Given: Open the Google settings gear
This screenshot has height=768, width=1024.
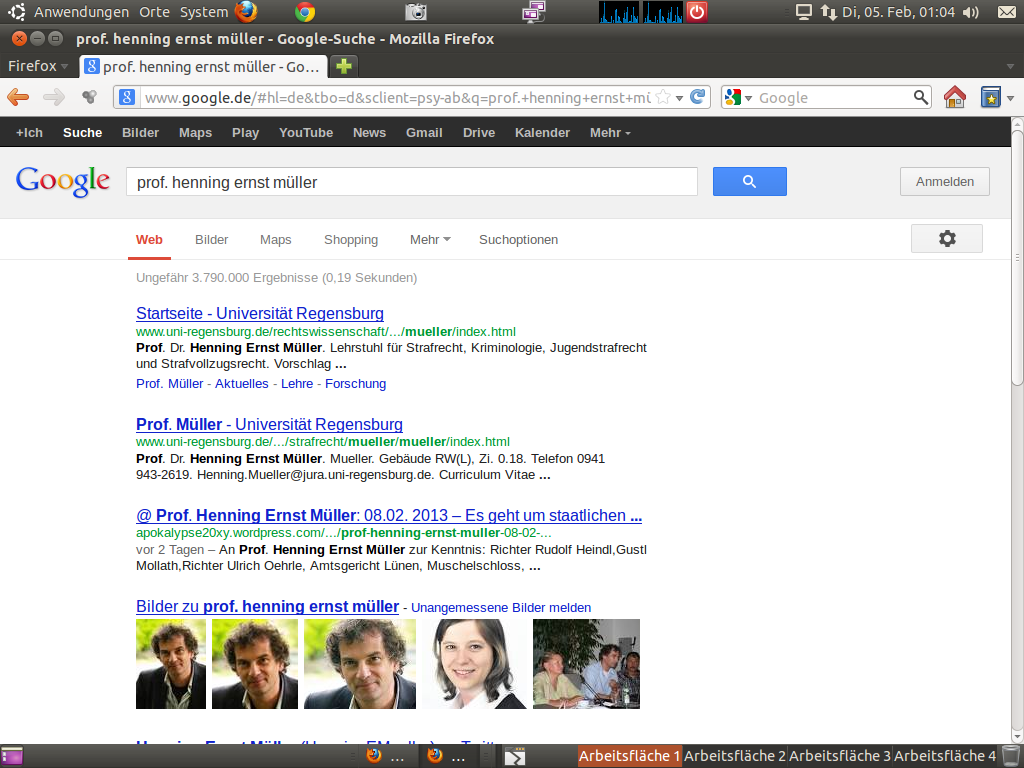Looking at the screenshot, I should coord(947,238).
